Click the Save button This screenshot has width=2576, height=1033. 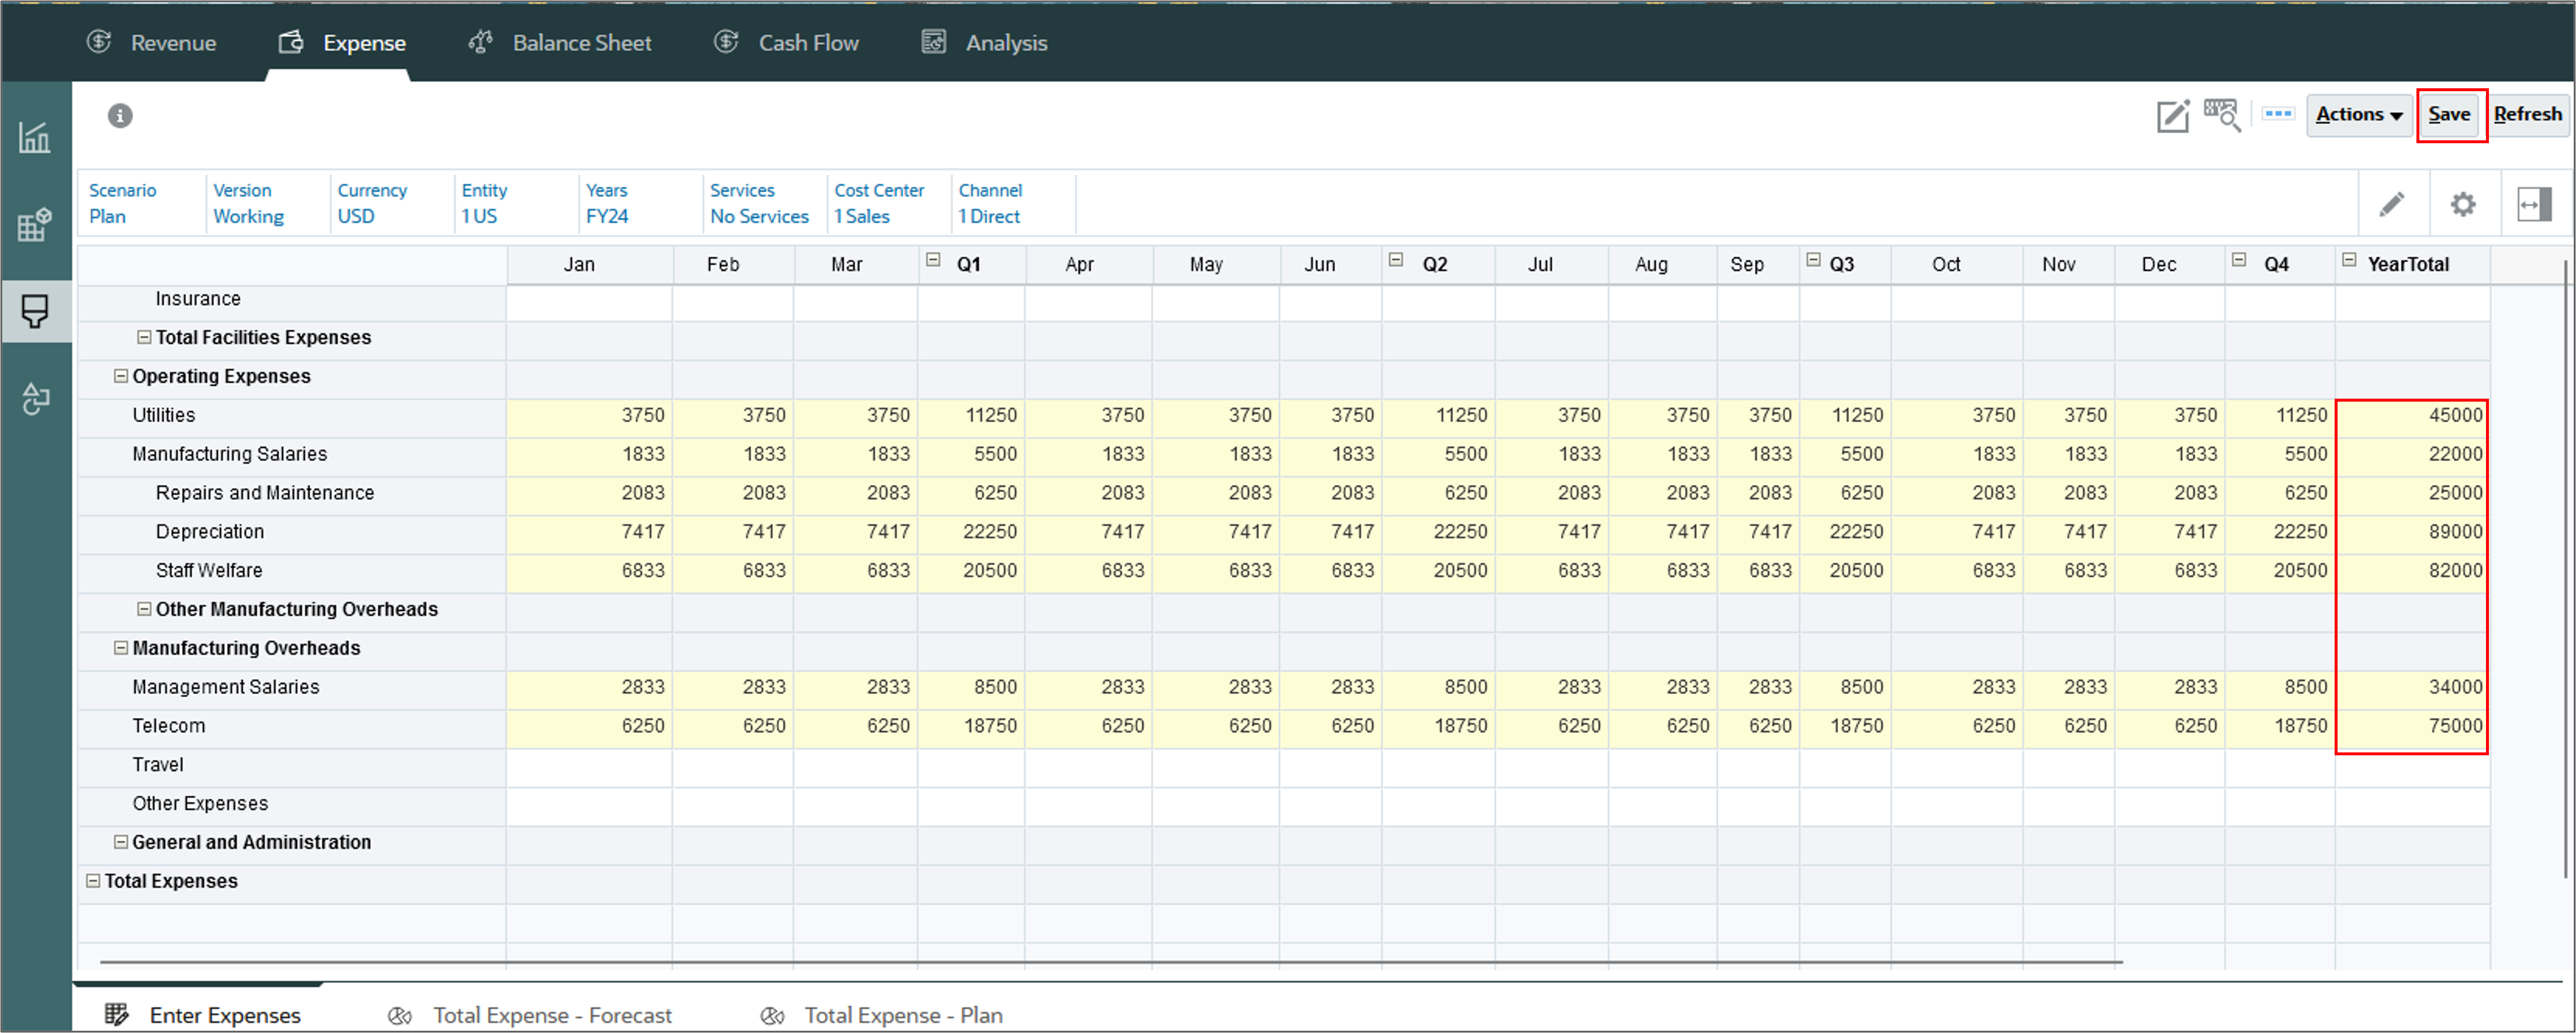pos(2449,115)
